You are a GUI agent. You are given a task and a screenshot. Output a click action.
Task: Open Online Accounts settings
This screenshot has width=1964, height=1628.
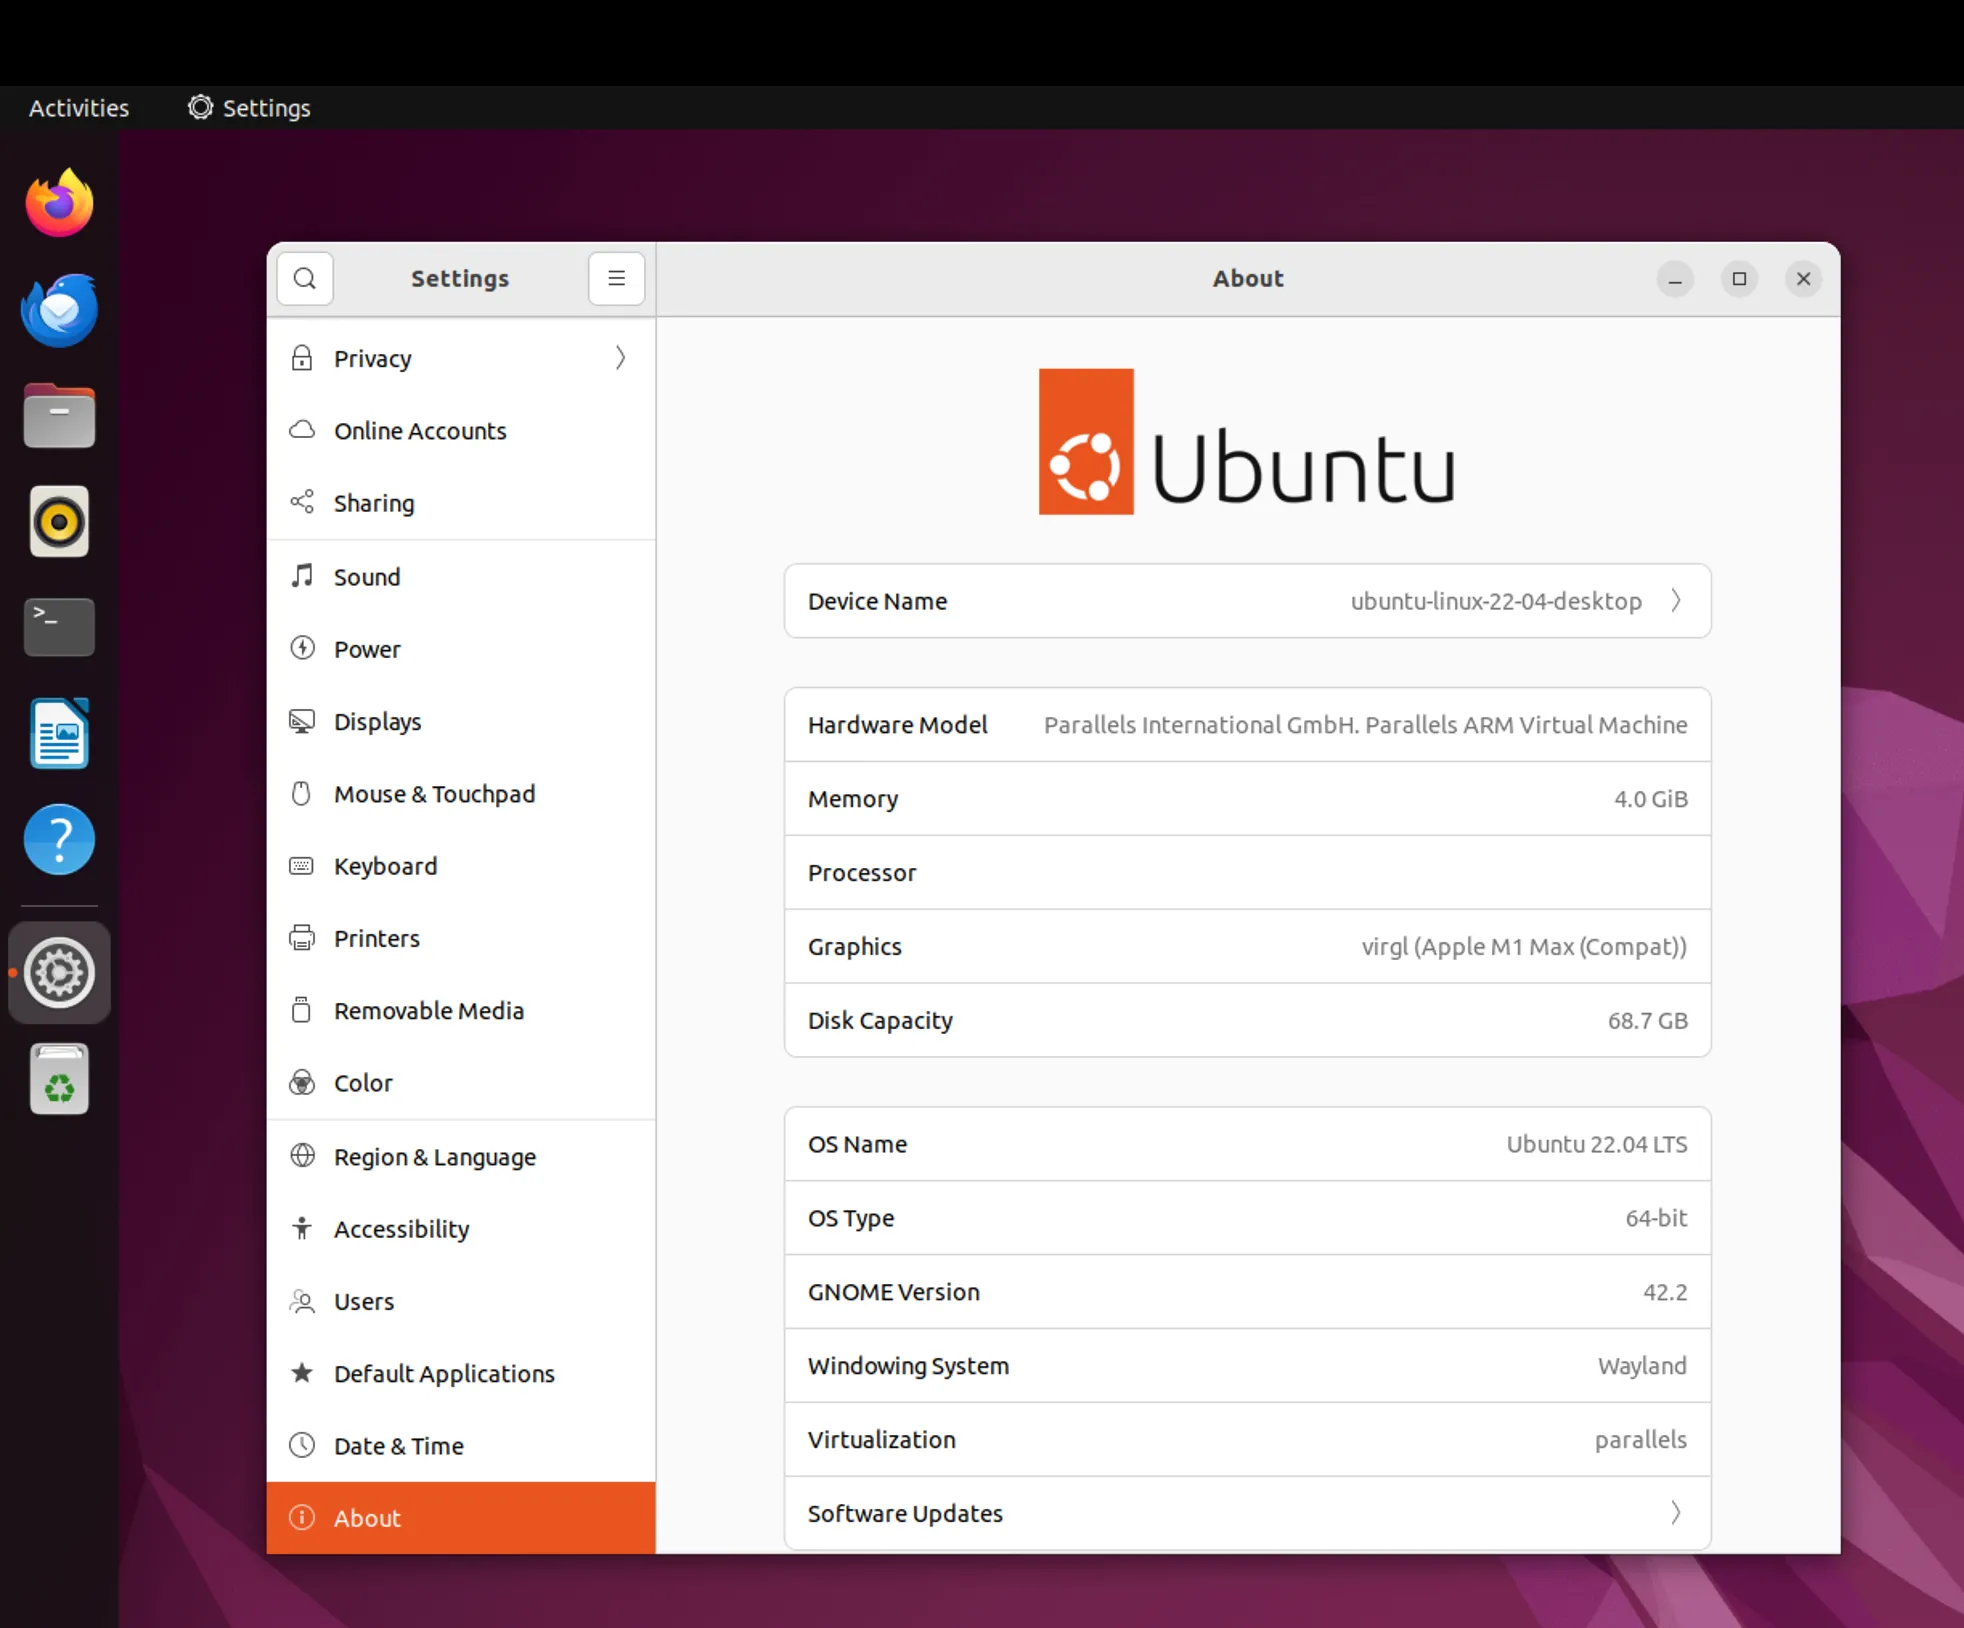click(419, 430)
